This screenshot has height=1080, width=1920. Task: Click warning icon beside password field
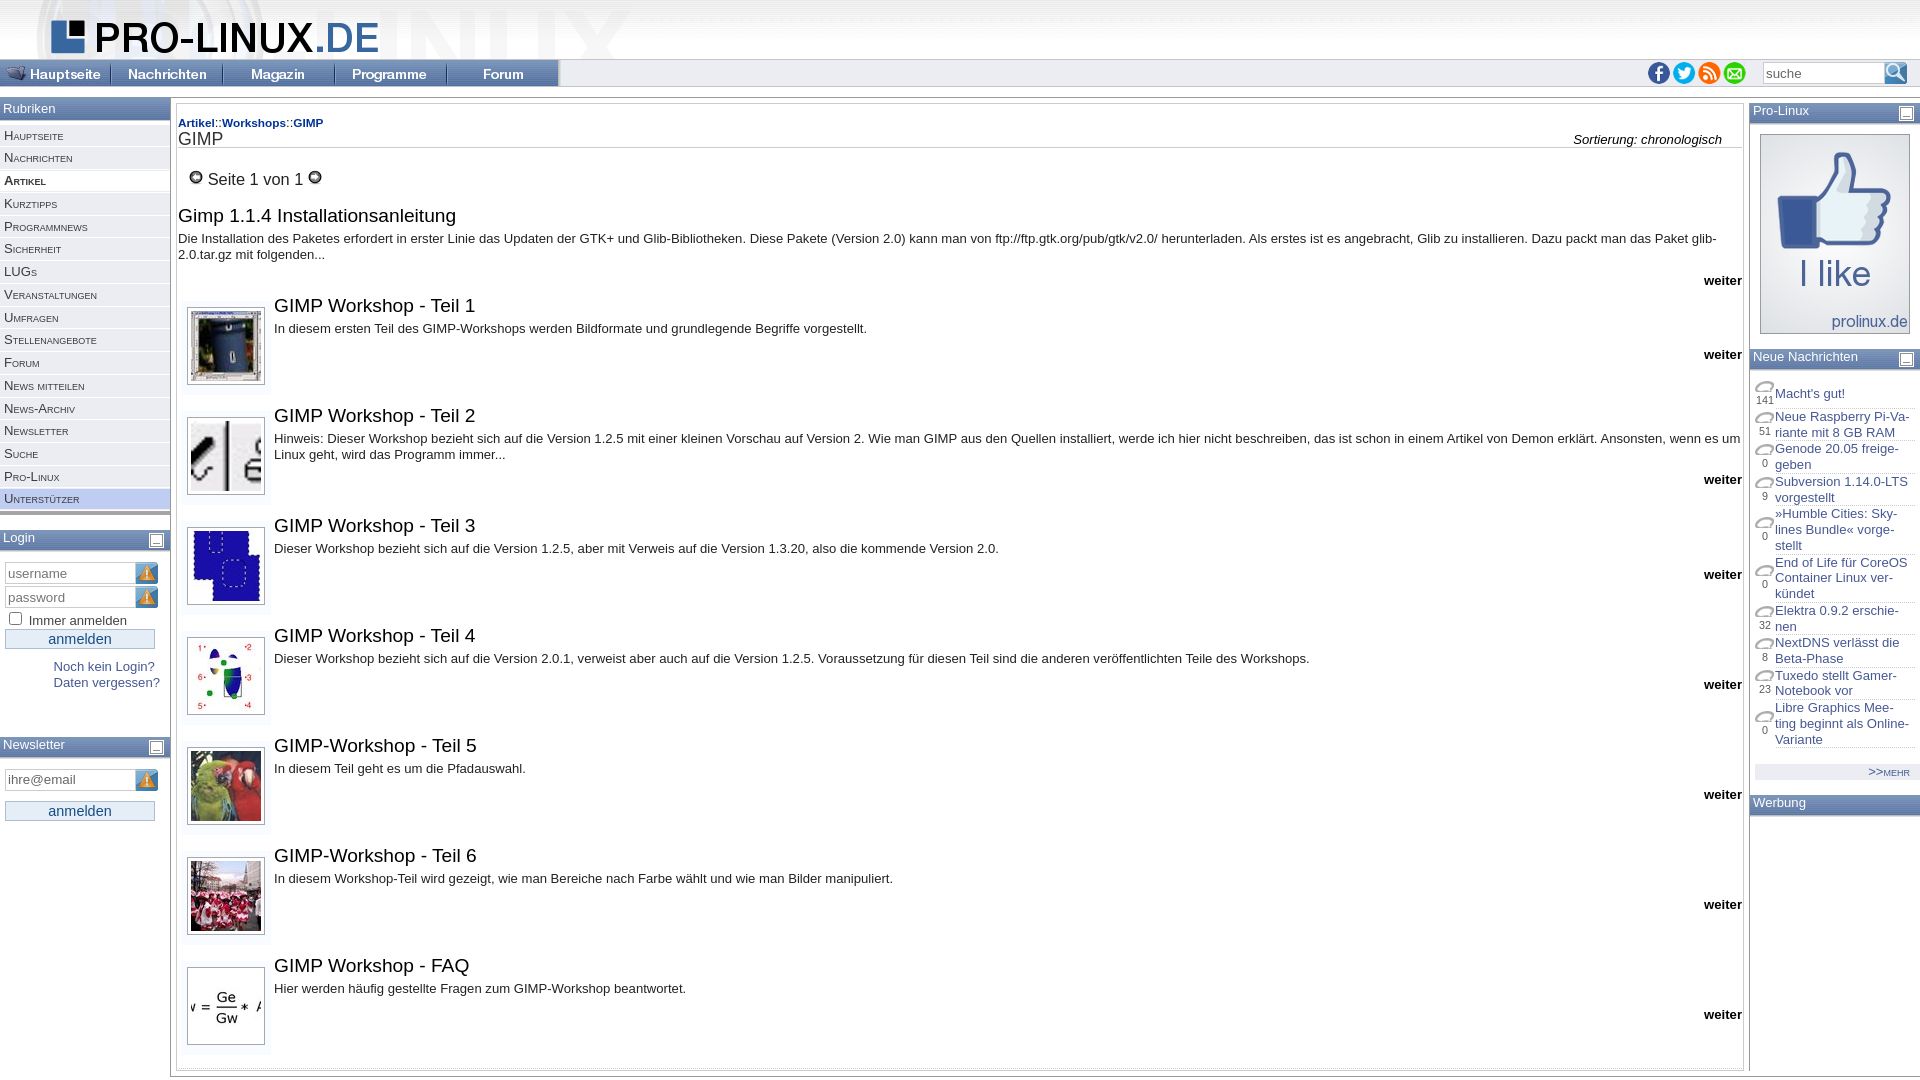tap(147, 597)
